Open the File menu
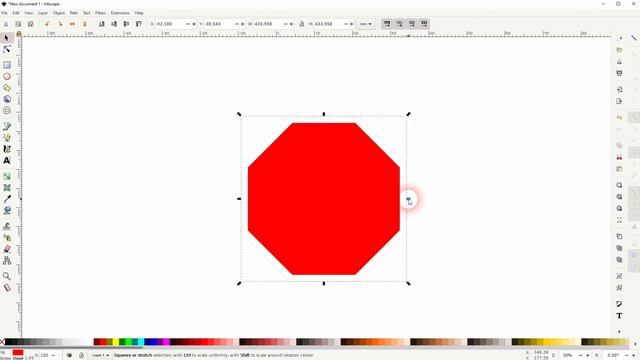This screenshot has height=360, width=640. pos(4,13)
